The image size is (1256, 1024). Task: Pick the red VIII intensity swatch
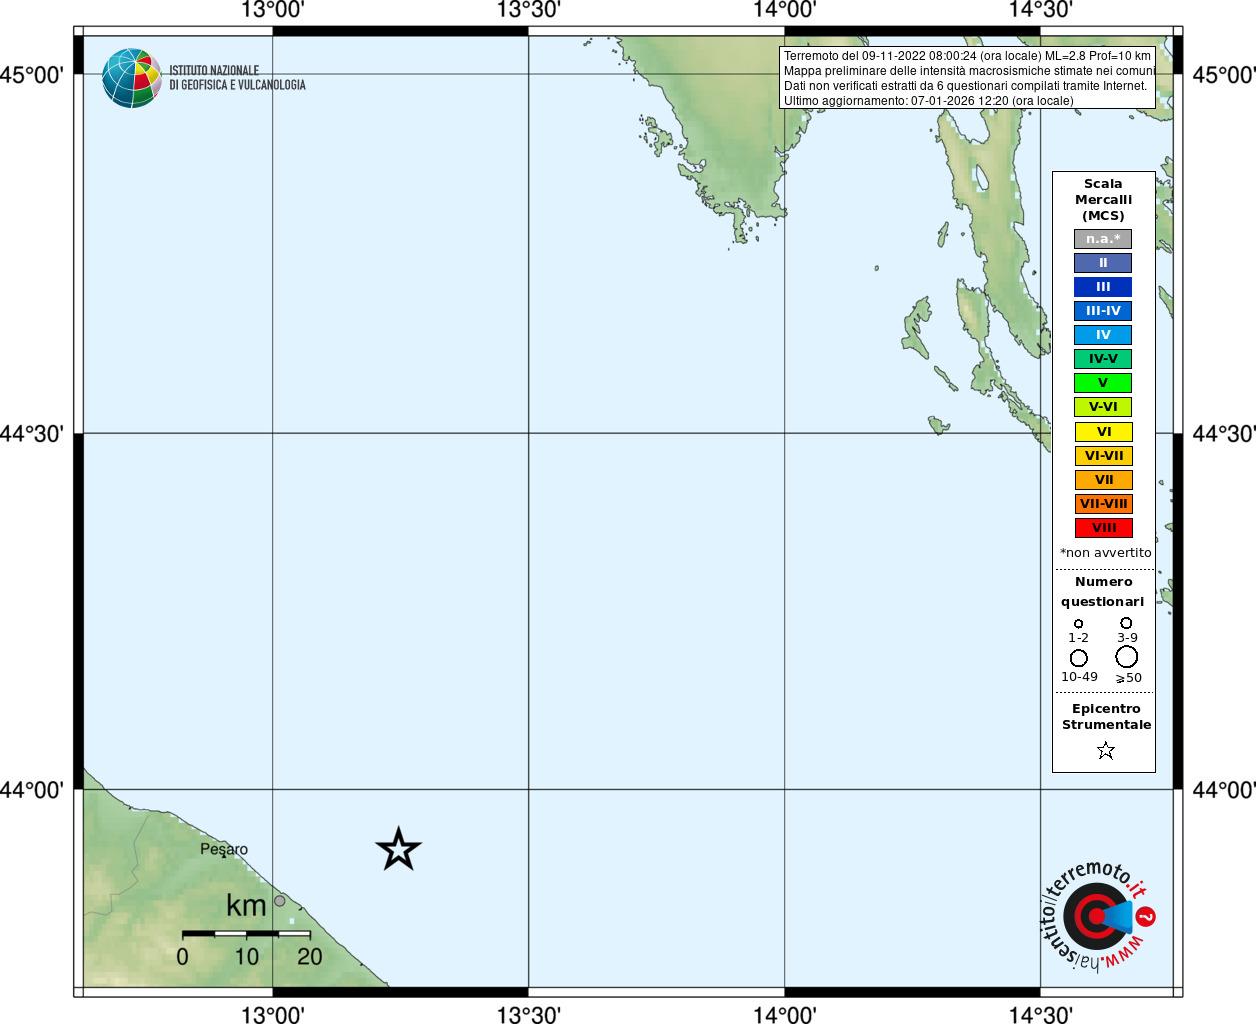click(x=1103, y=528)
